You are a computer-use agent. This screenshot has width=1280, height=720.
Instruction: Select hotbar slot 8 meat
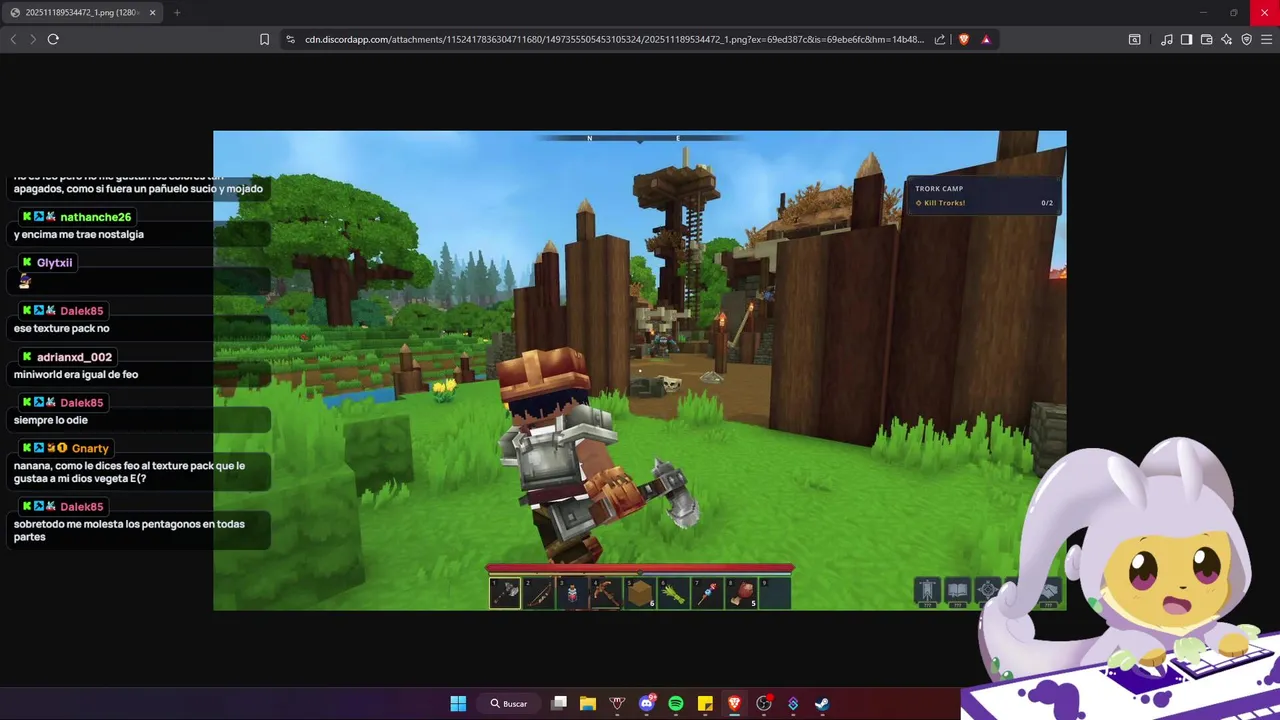(742, 593)
